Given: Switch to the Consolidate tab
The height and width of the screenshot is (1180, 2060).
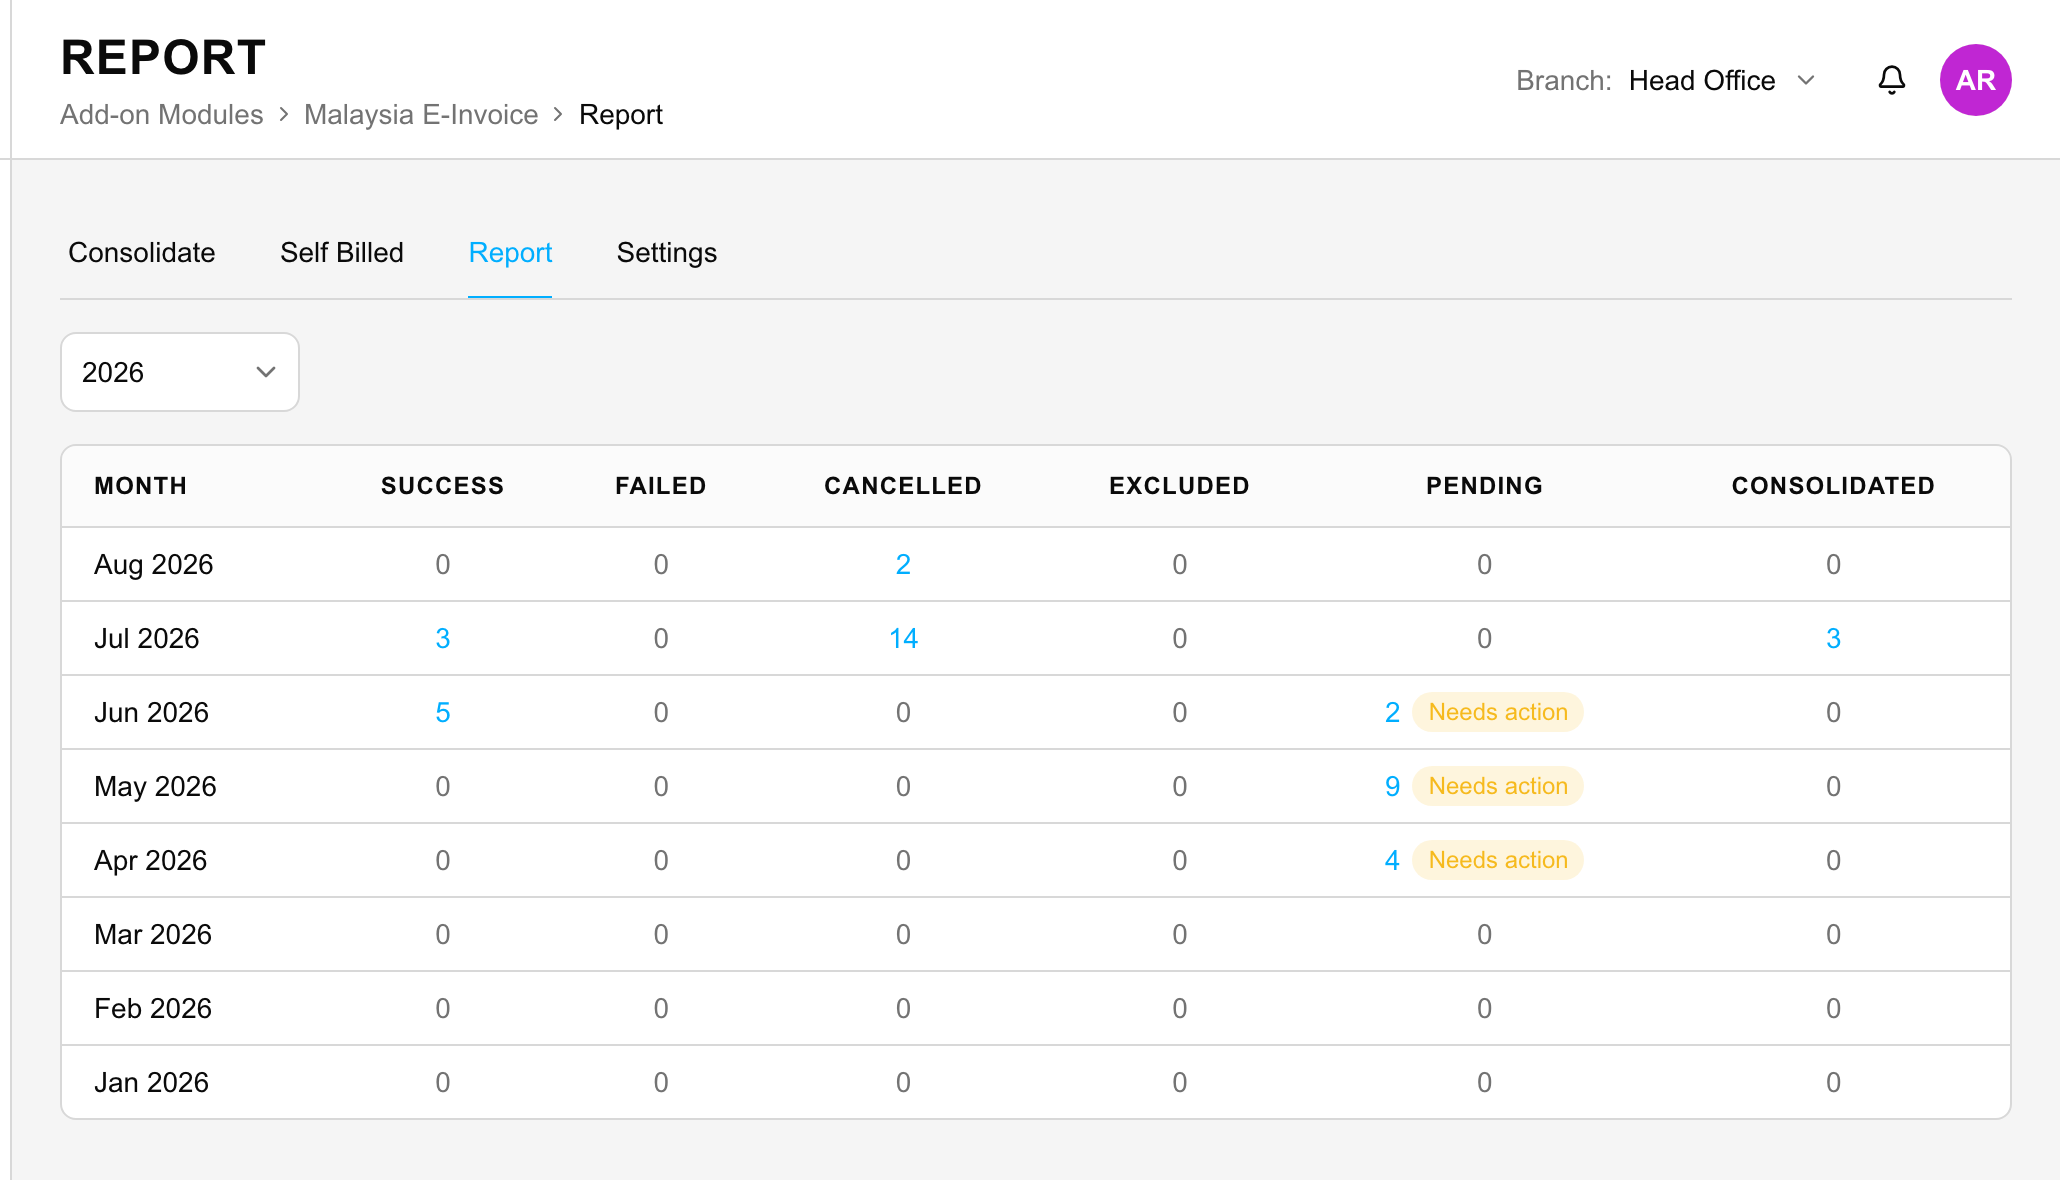Looking at the screenshot, I should click(142, 252).
